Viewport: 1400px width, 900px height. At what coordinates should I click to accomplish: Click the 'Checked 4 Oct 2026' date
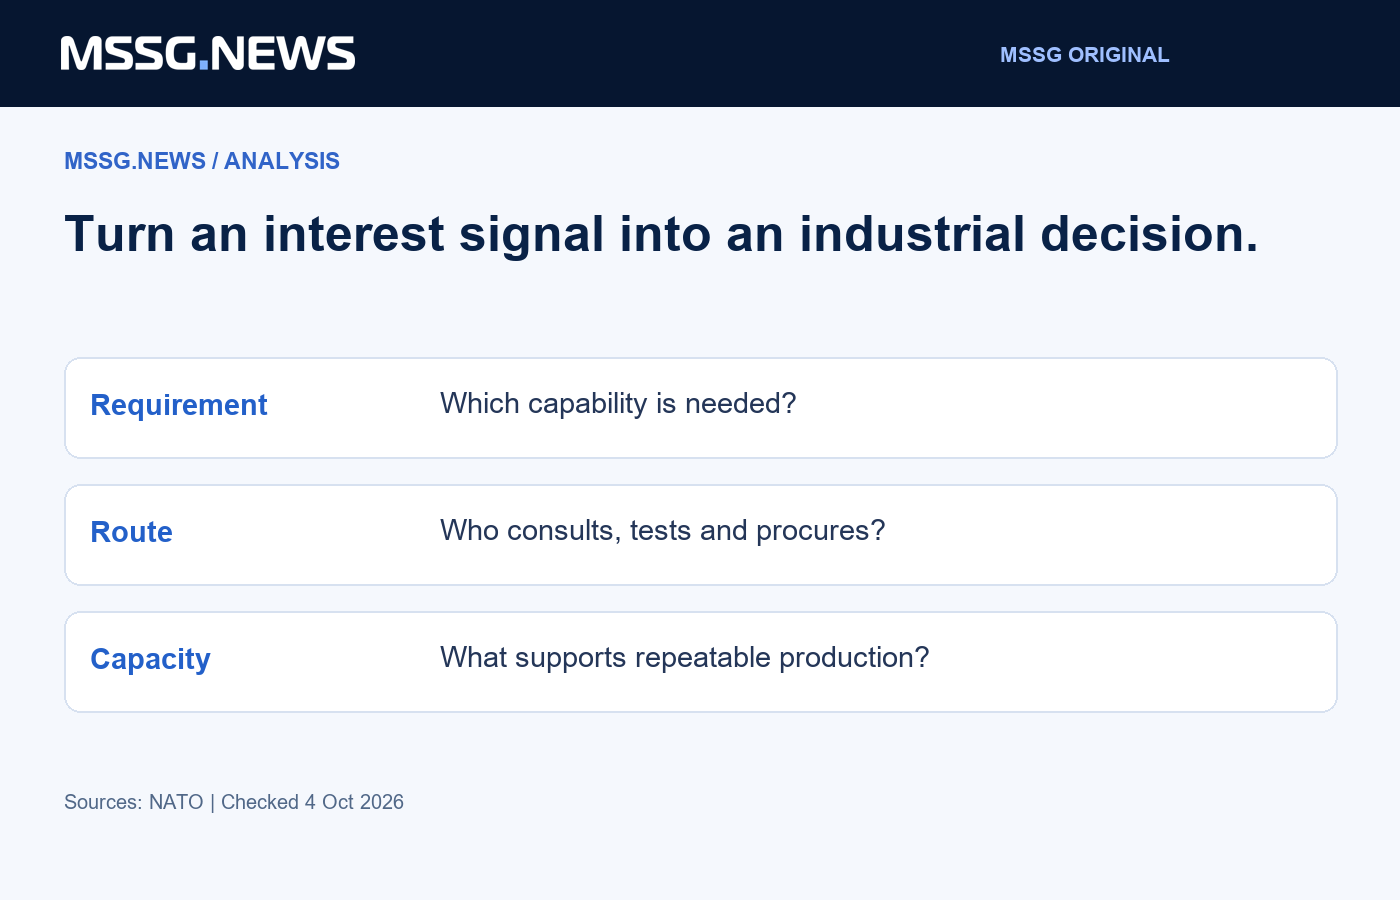pyautogui.click(x=312, y=802)
